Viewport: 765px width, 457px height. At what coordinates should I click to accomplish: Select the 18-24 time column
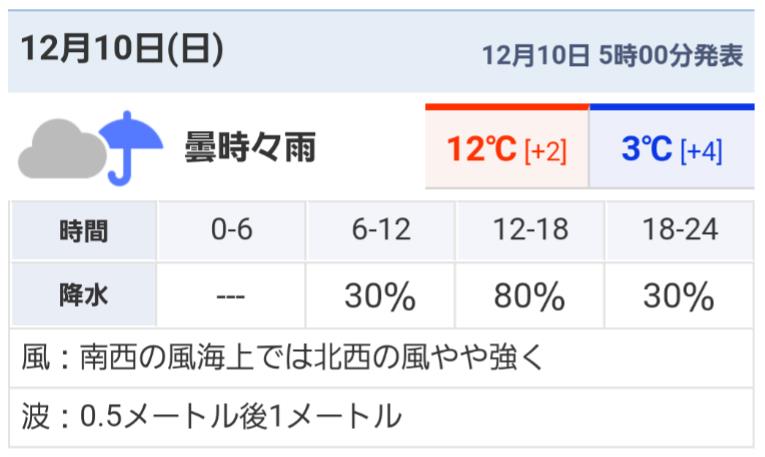[680, 230]
